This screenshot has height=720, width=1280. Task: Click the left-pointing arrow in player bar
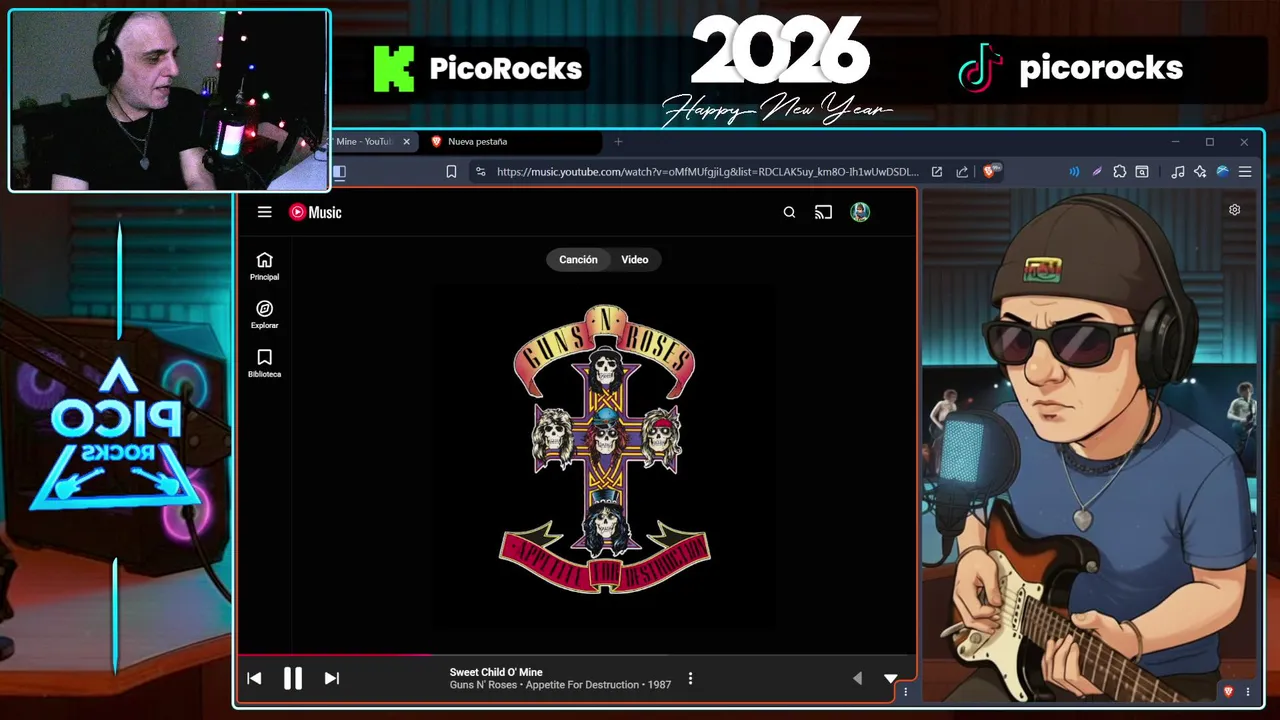click(857, 678)
